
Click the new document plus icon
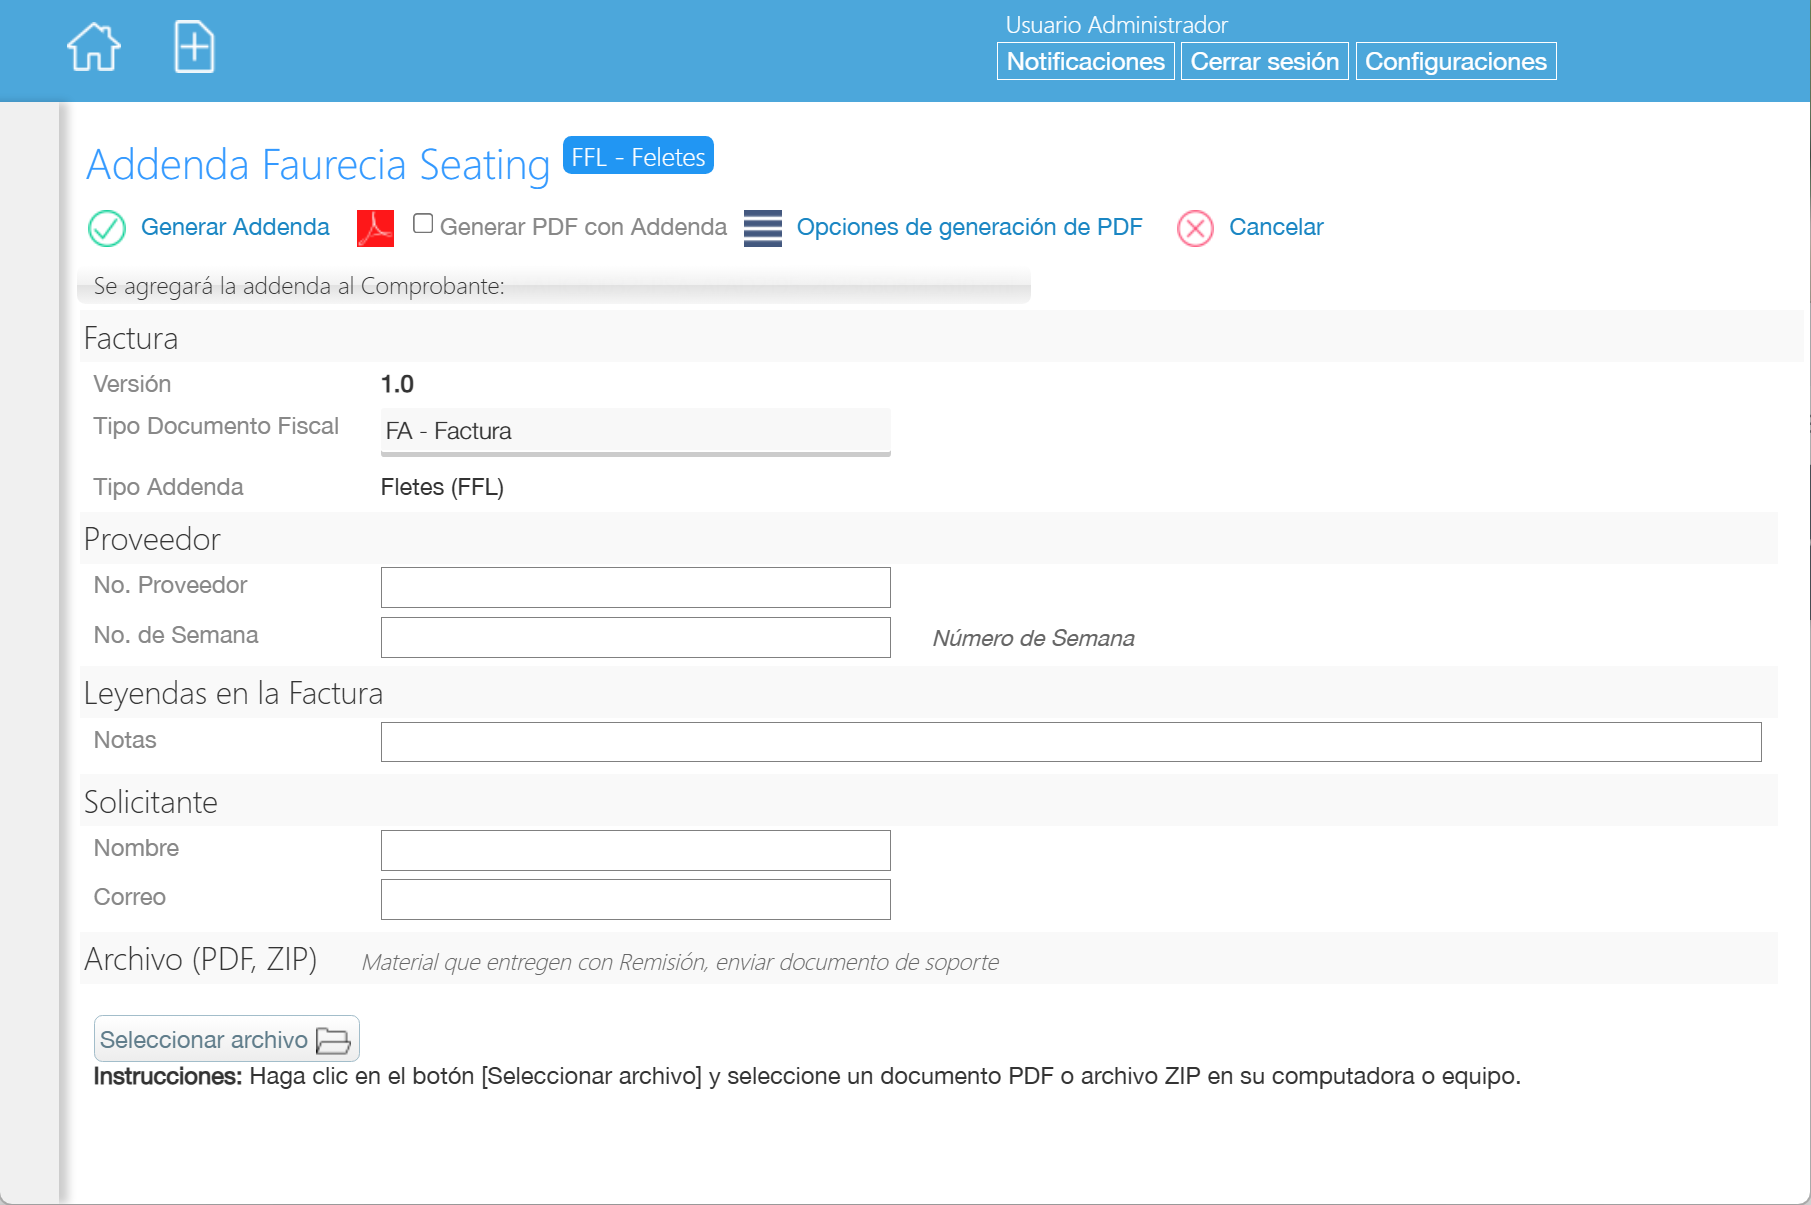click(x=194, y=47)
